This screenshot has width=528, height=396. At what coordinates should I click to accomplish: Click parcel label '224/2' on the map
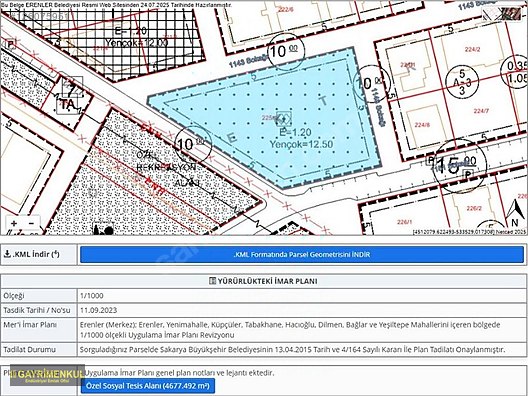tap(472, 50)
